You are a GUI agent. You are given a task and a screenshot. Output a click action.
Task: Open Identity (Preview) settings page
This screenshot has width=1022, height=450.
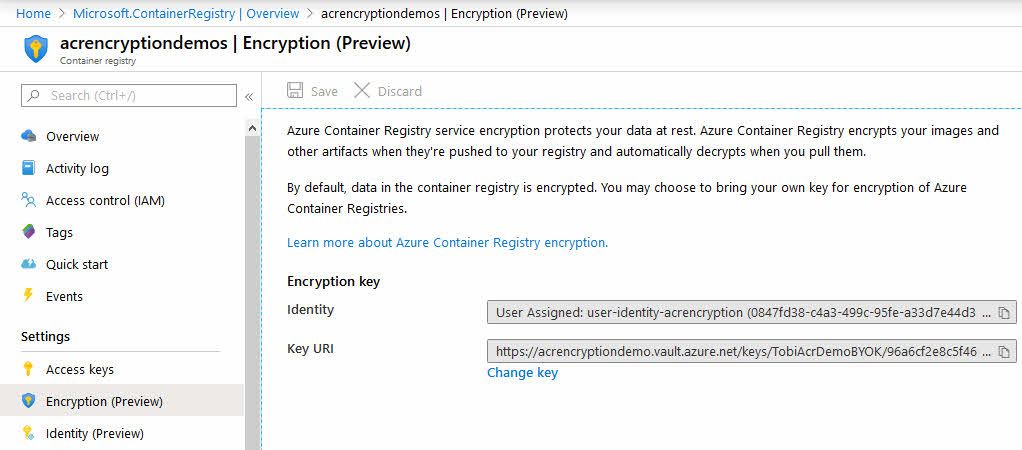click(x=95, y=433)
